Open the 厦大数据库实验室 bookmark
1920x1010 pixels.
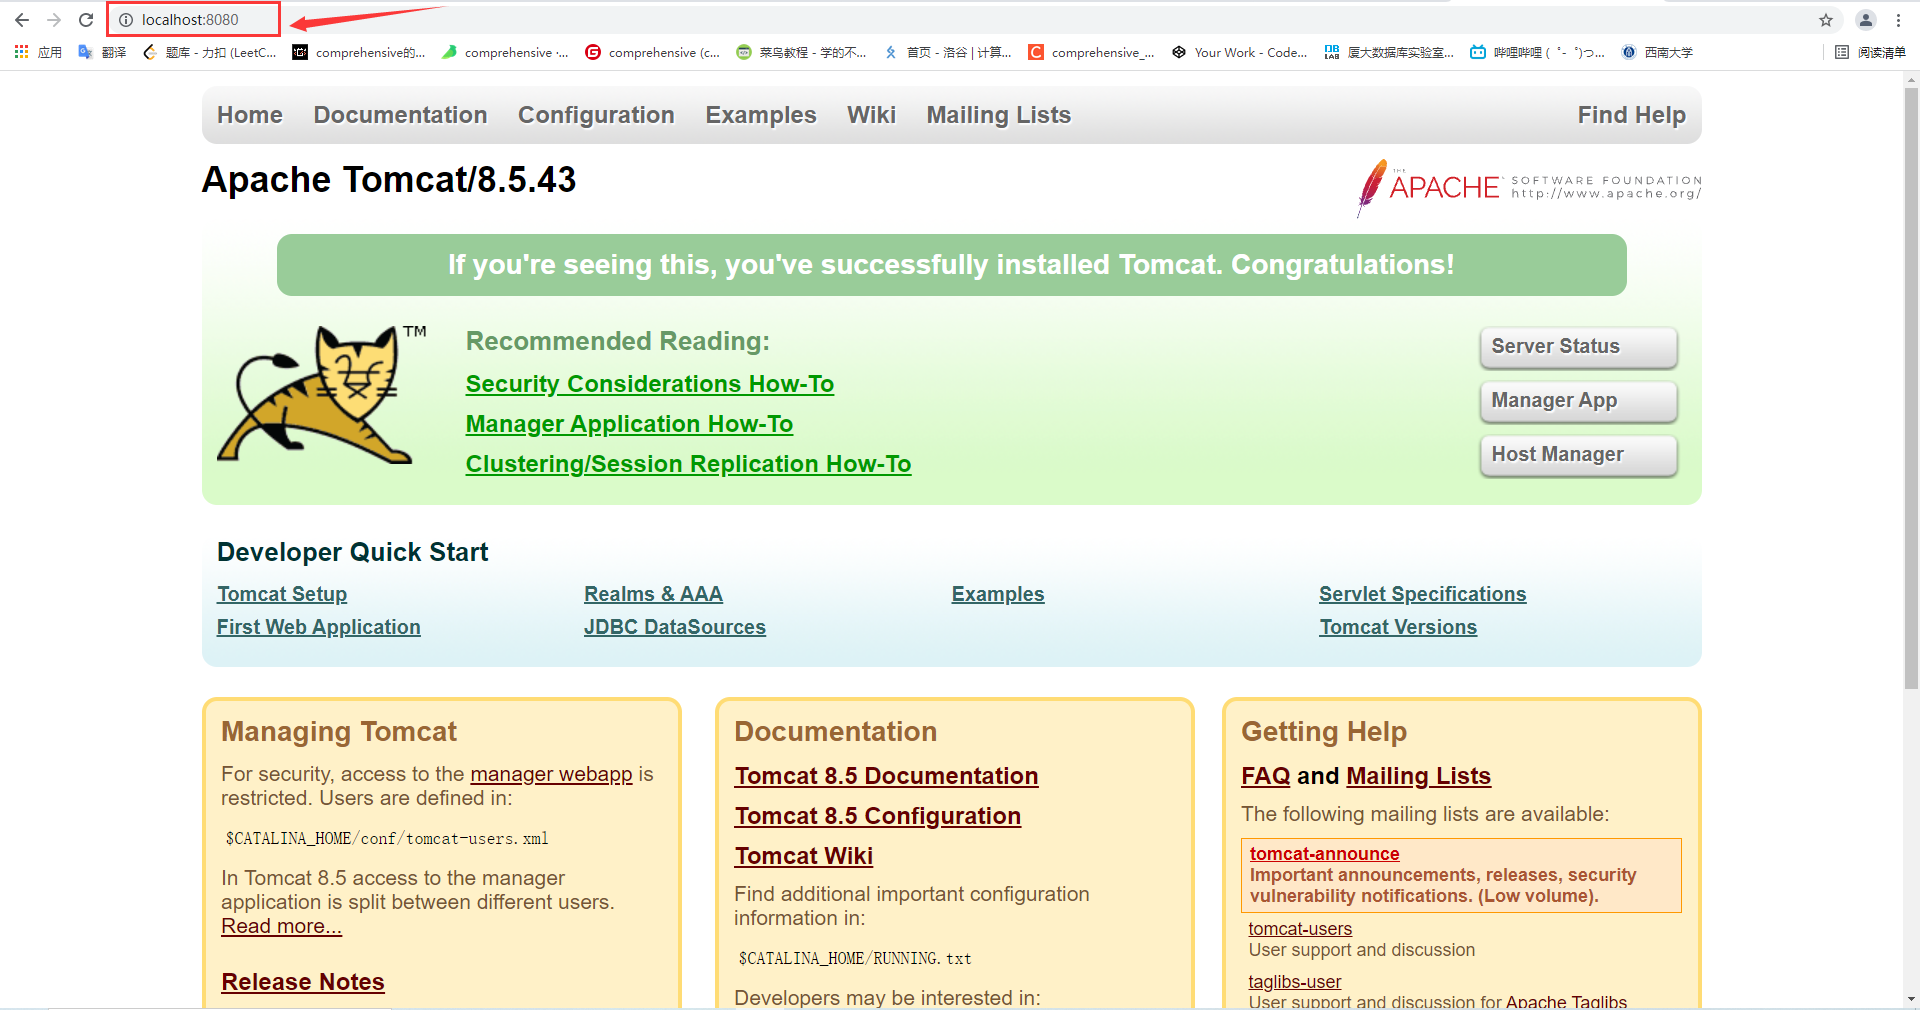[x=1389, y=52]
